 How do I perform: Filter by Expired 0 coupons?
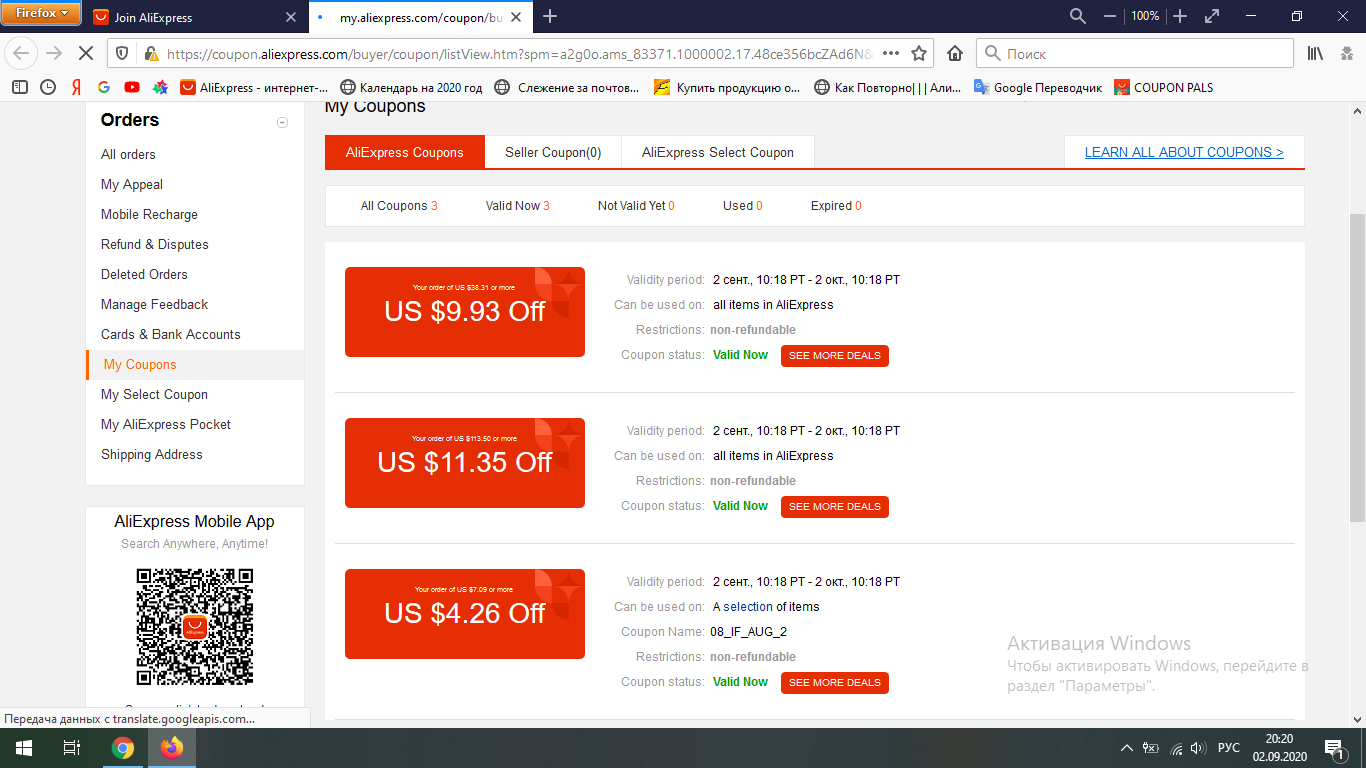(836, 205)
